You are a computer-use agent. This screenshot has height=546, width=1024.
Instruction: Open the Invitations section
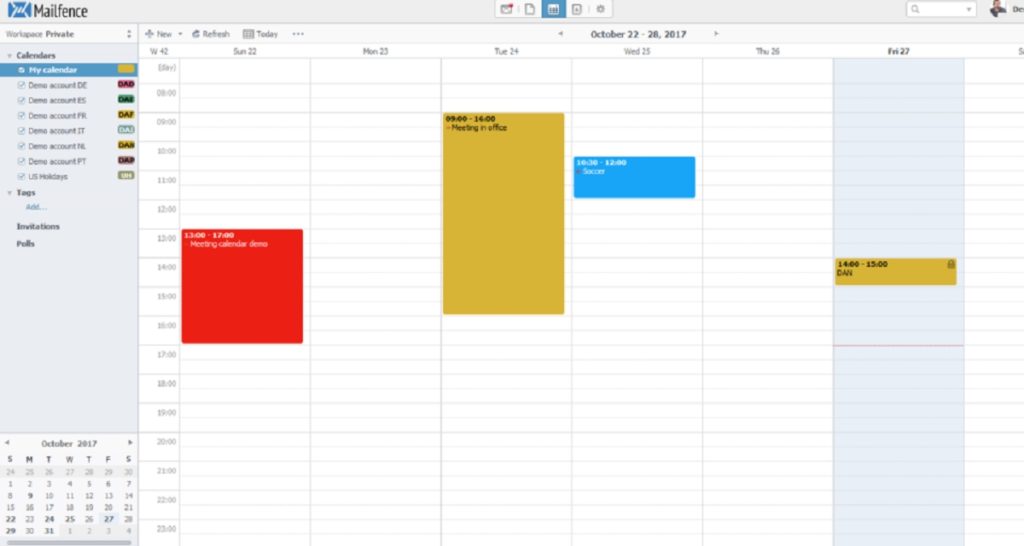[x=38, y=227]
